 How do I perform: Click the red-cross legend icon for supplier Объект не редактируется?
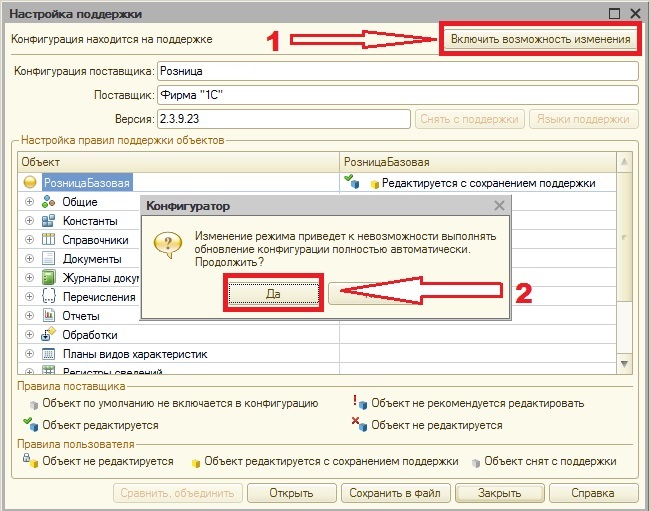360,424
